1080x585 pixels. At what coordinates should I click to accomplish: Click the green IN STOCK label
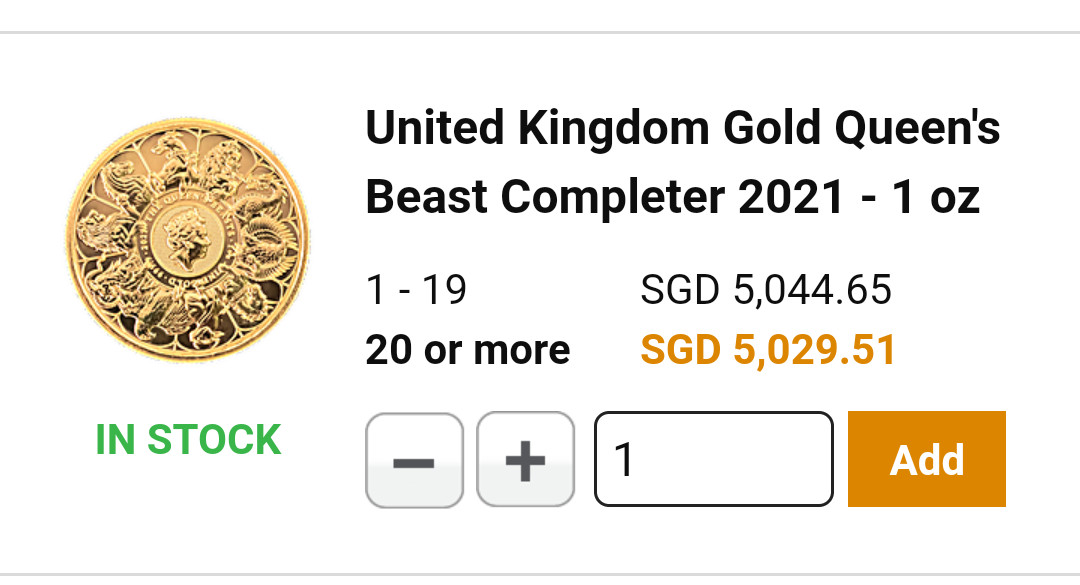tap(188, 440)
